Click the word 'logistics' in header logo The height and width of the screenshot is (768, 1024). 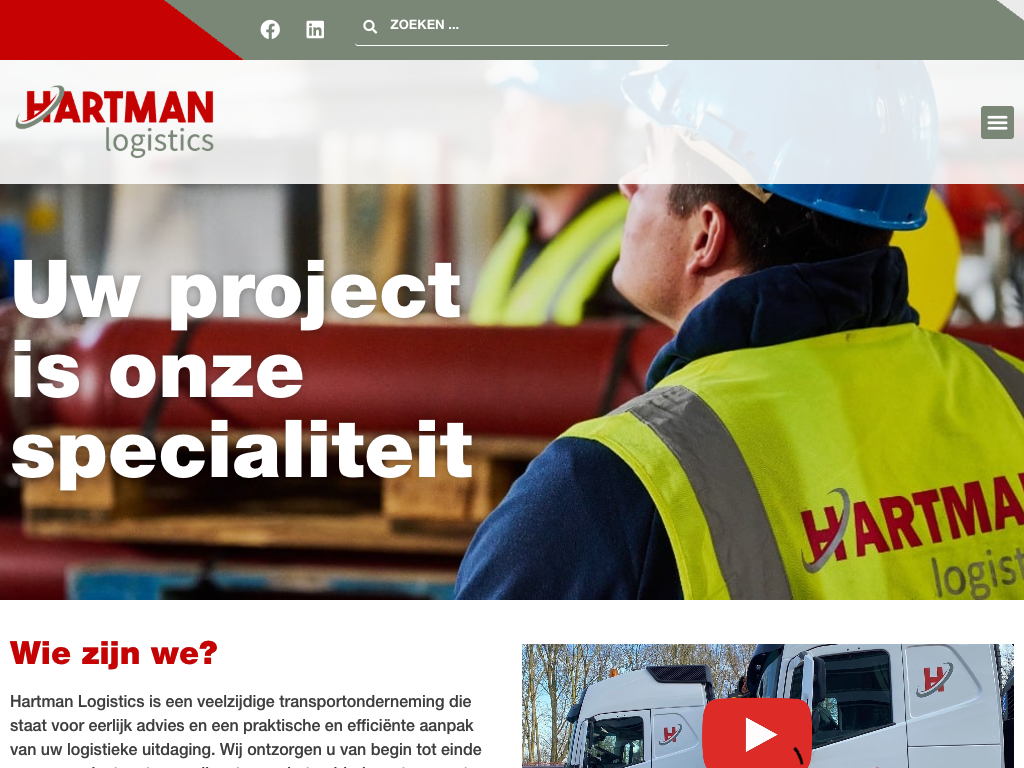(159, 142)
